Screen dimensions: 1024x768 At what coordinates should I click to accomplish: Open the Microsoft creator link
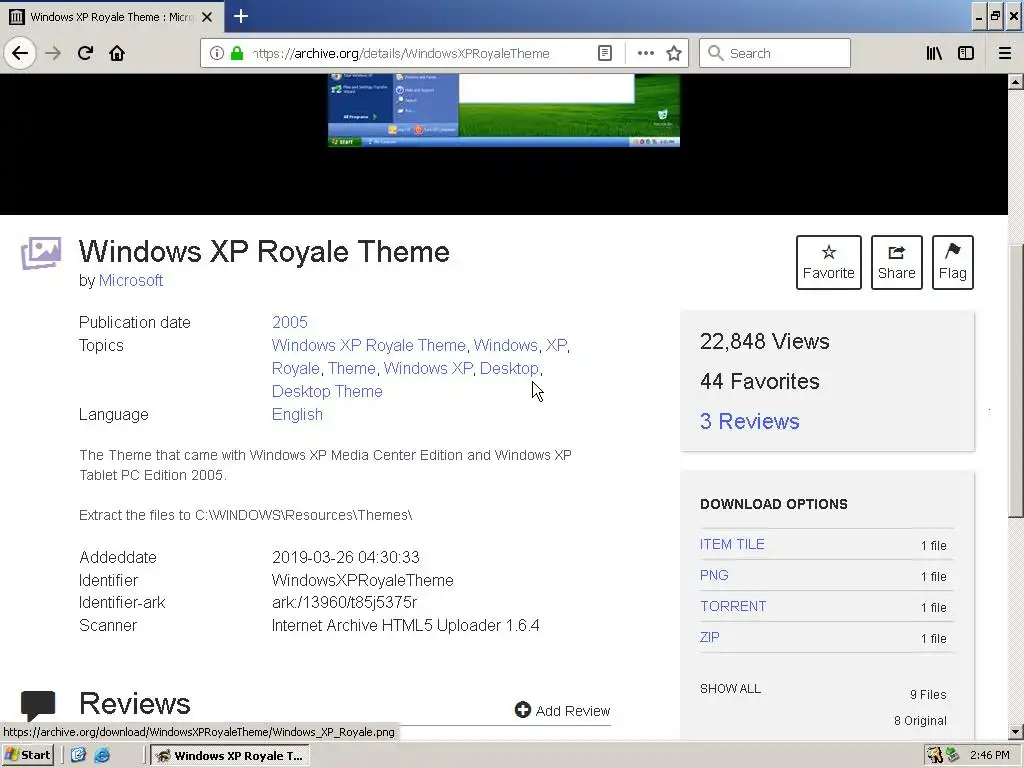tap(131, 280)
